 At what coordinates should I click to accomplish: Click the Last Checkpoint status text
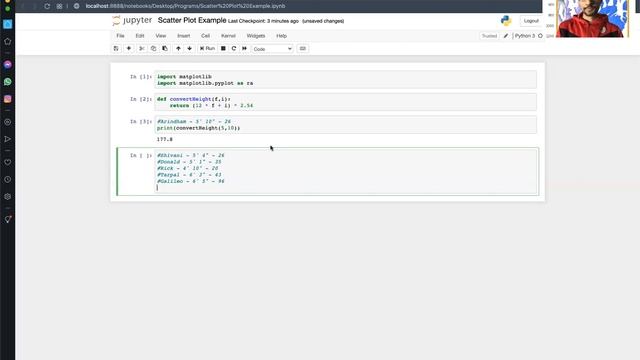point(263,21)
